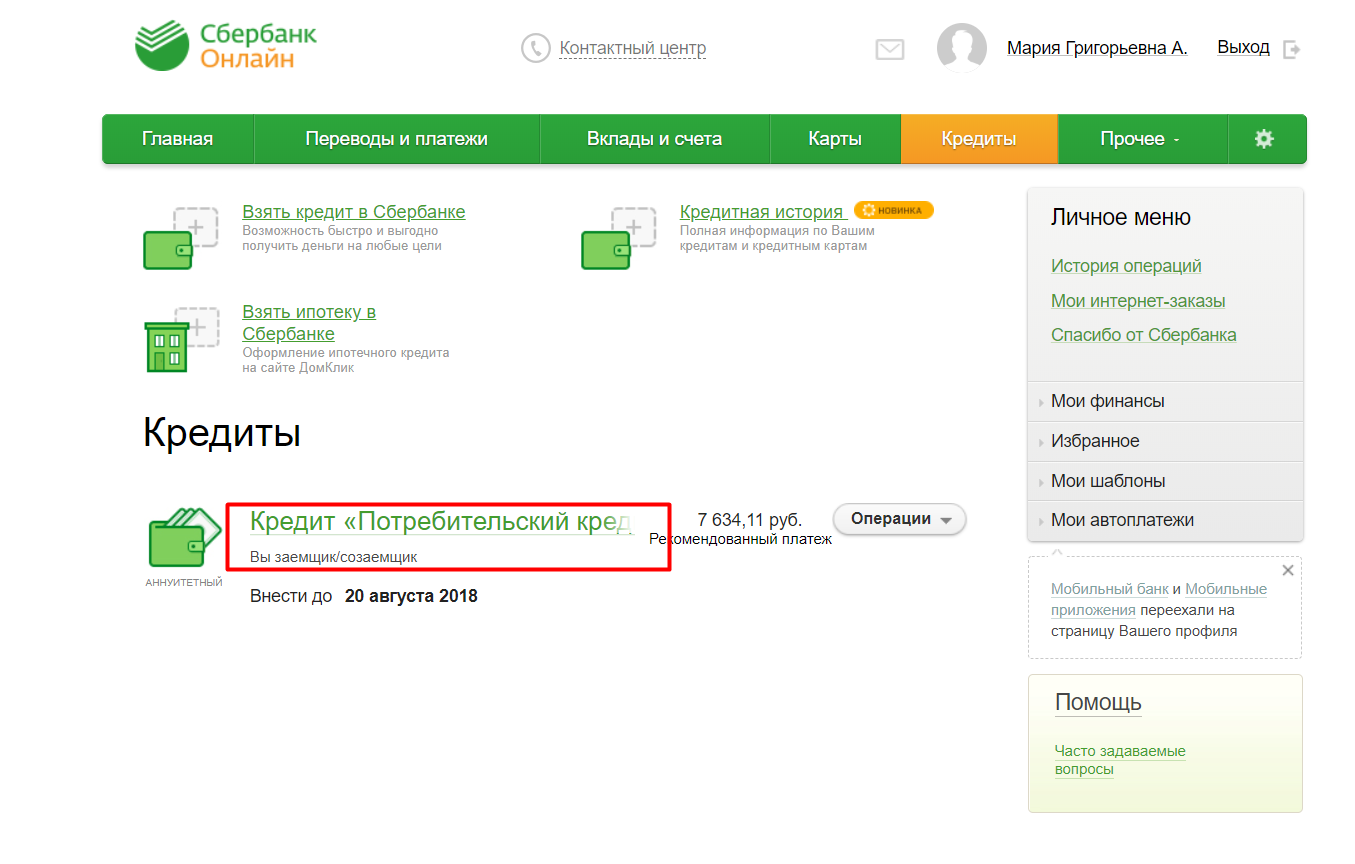Open the Карты tab
1355x864 pixels.
[835, 139]
